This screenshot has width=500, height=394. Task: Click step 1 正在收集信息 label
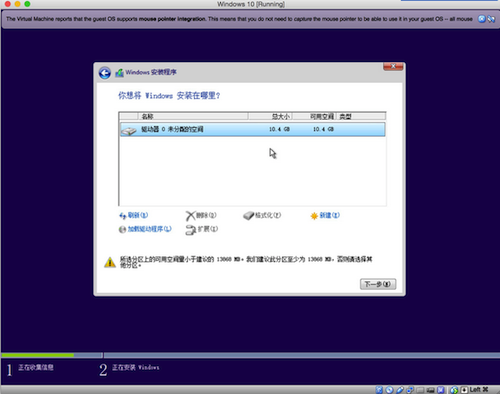pos(36,367)
